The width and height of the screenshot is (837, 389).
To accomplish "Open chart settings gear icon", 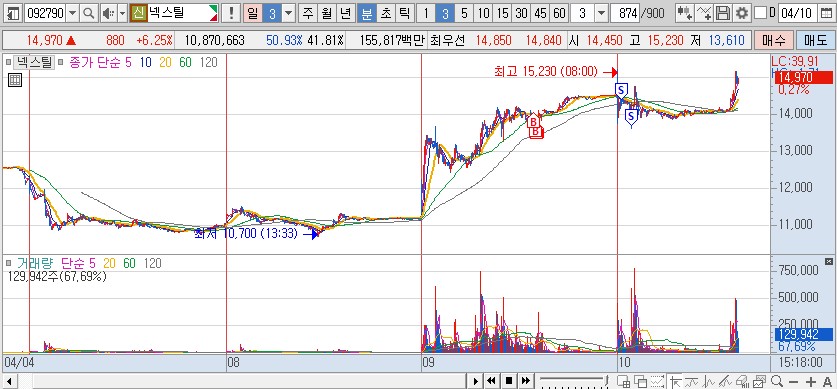I will point(741,13).
